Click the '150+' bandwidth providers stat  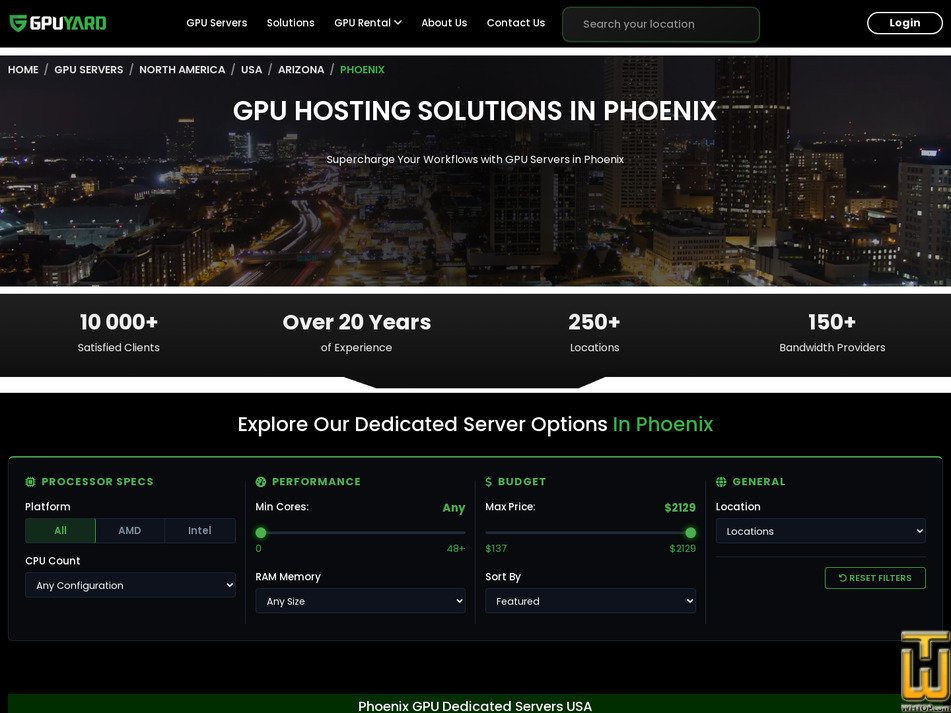tap(832, 322)
